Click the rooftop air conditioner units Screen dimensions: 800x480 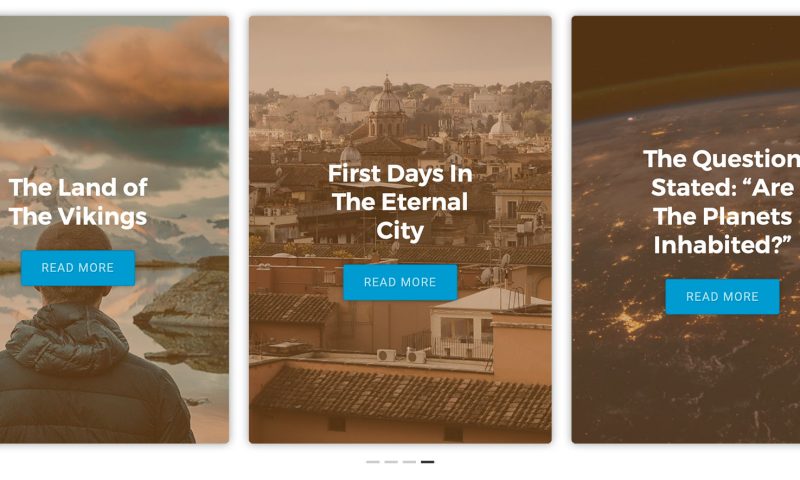point(402,355)
